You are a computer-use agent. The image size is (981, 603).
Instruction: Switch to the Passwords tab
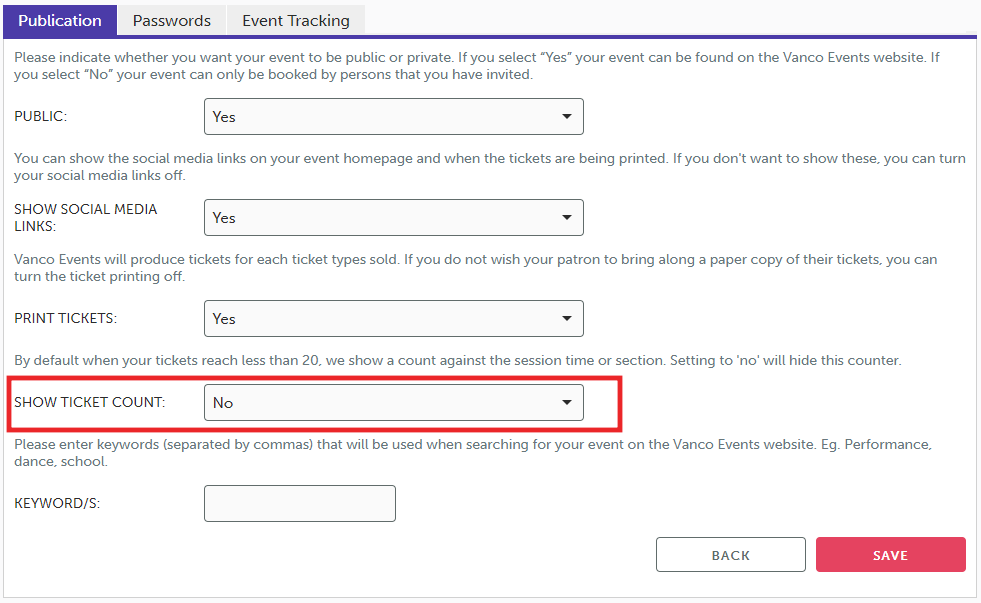point(171,20)
